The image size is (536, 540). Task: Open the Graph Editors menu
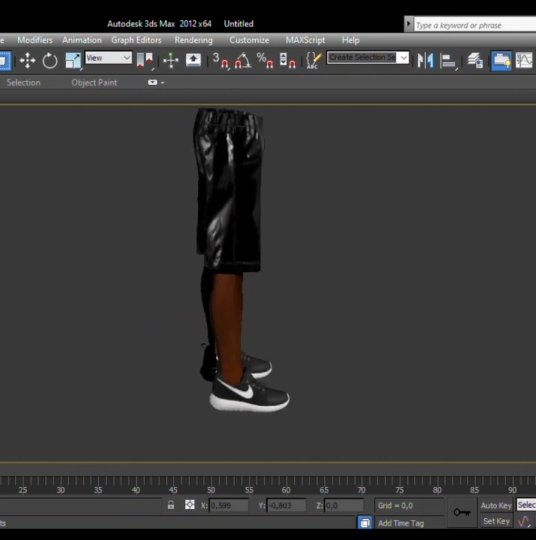coord(136,40)
